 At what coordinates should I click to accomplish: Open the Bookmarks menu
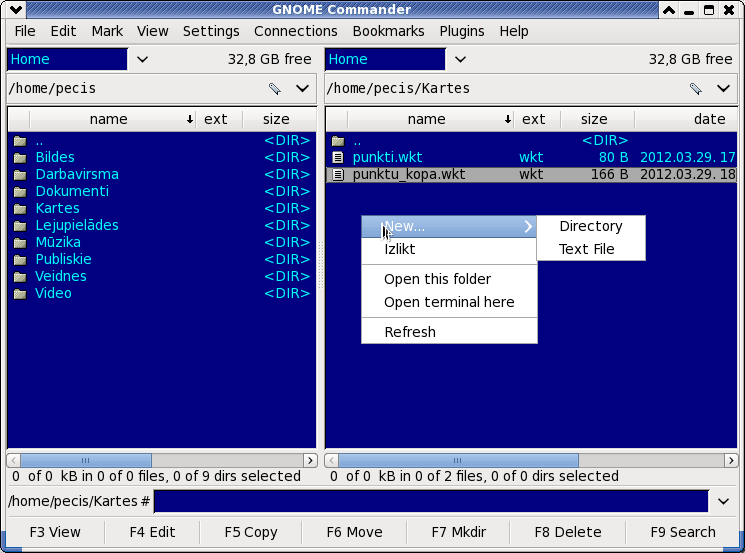click(388, 31)
